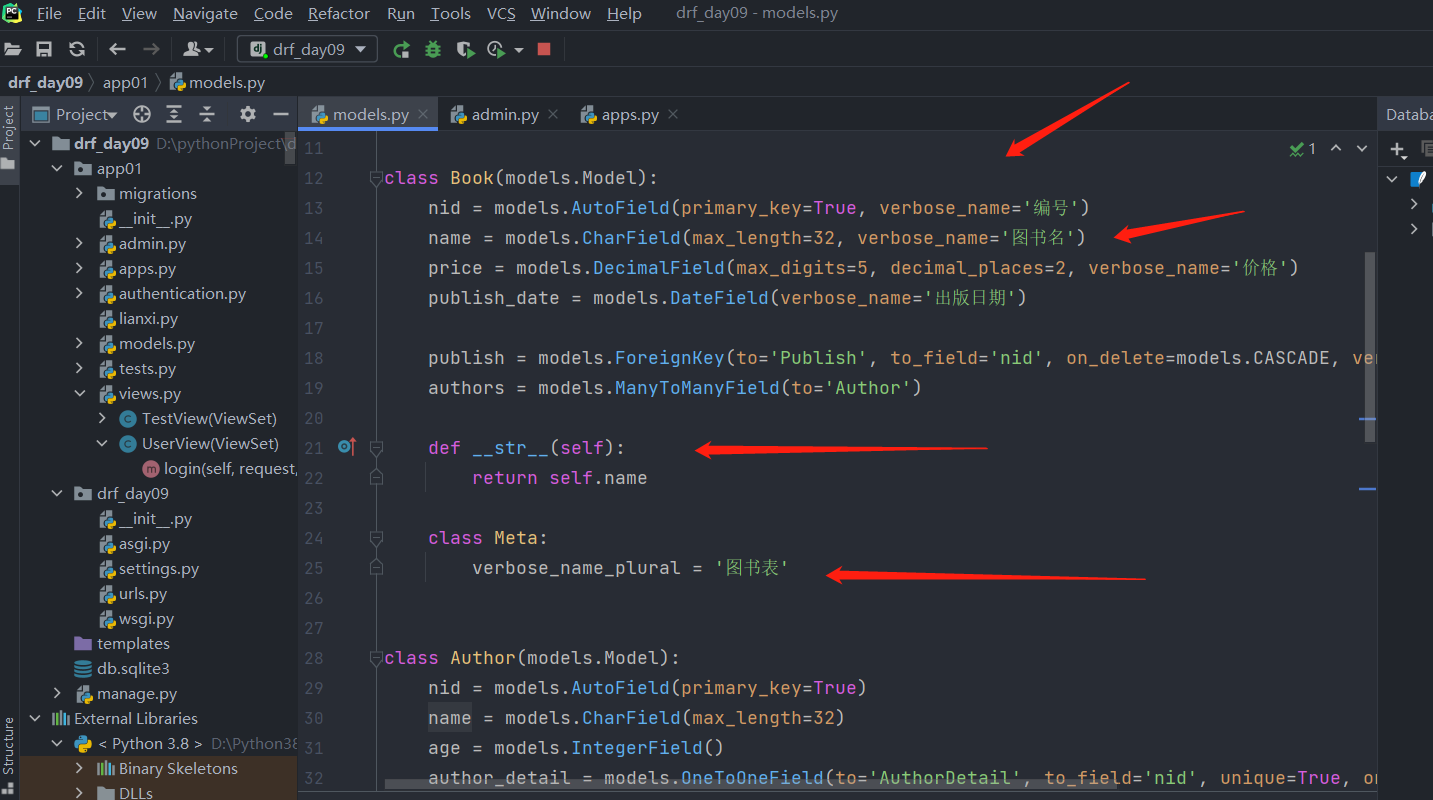Close the admin.py editor tab
Screen dimensions: 1433x800
553,114
